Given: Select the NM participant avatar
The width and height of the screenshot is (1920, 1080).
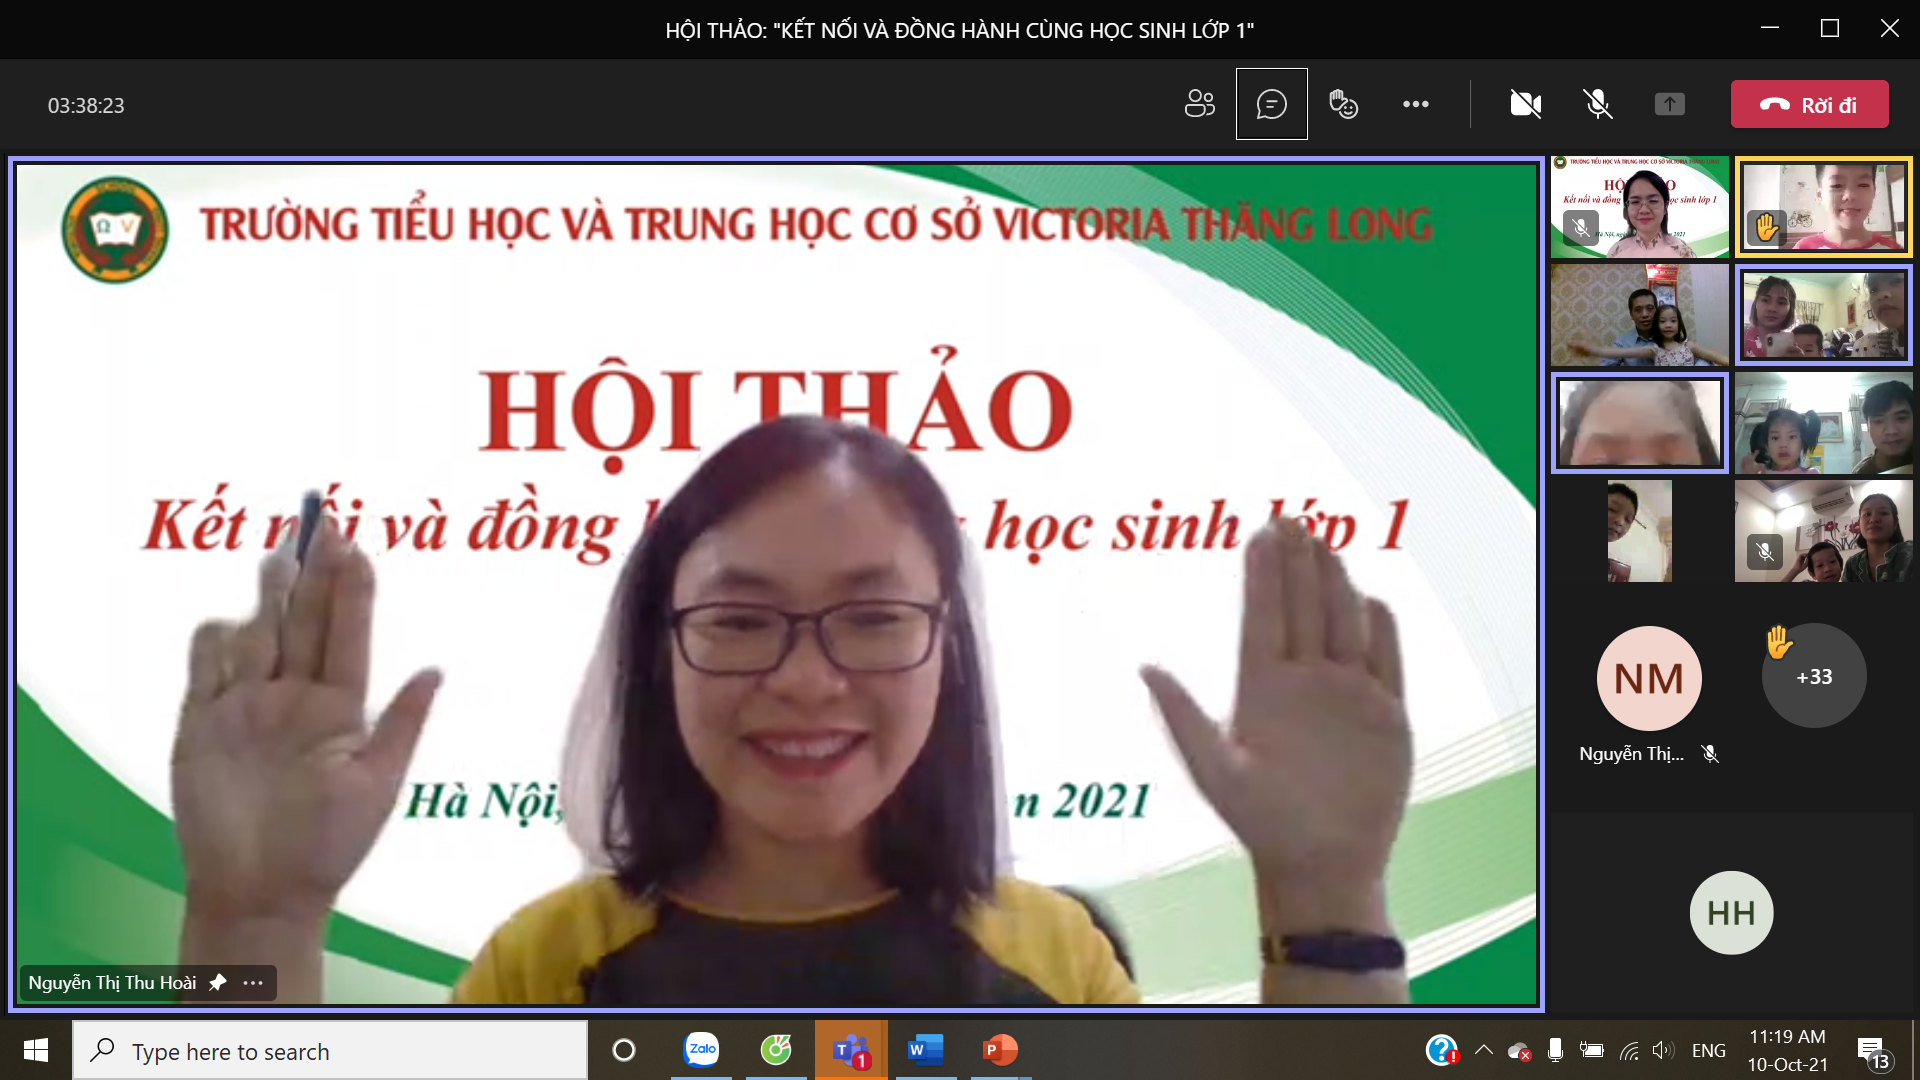Looking at the screenshot, I should 1648,679.
